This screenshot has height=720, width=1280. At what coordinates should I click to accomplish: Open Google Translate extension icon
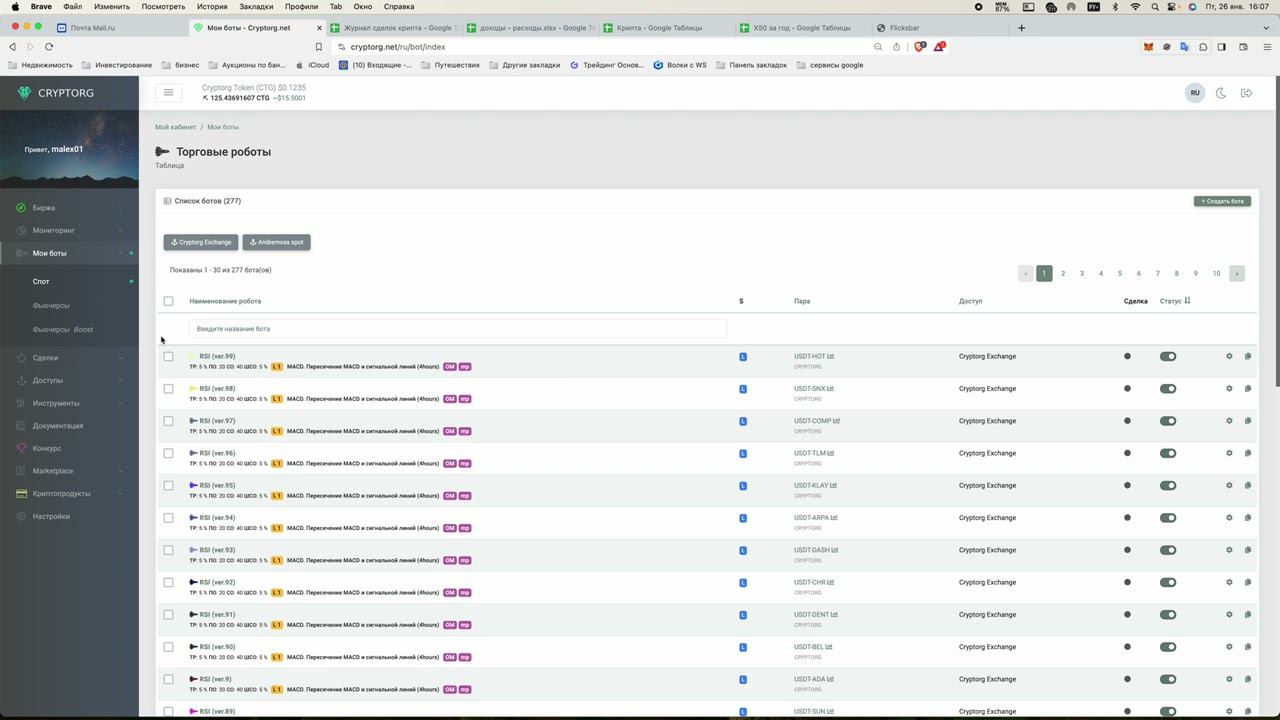1184,46
